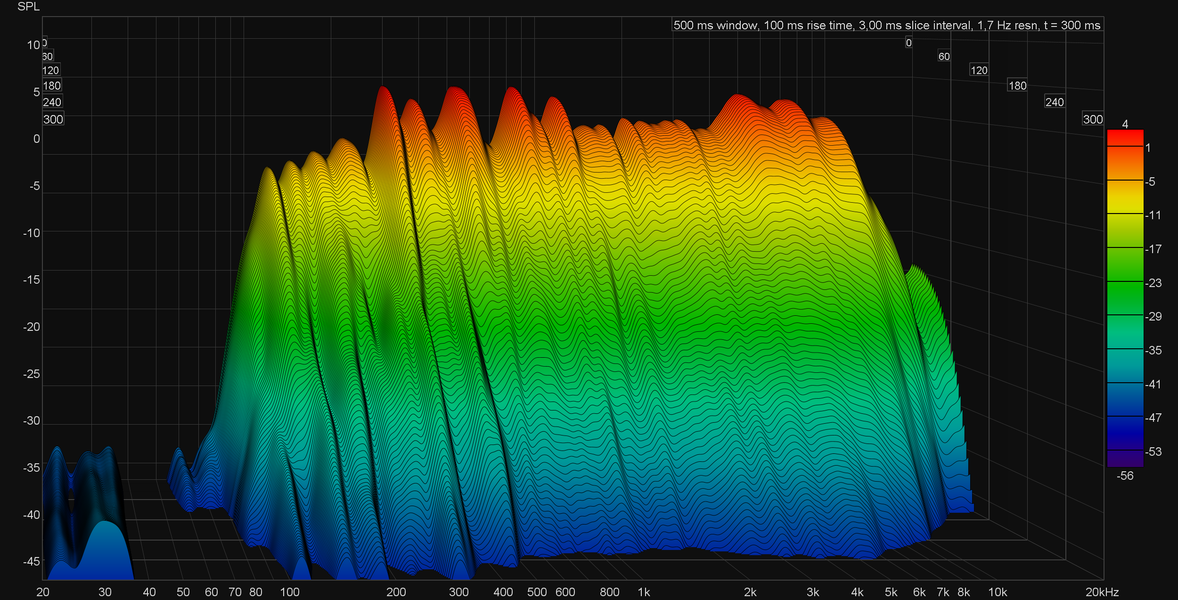Viewport: 1178px width, 600px height.
Task: Click the -56 value below the color legend
Action: 1125,475
